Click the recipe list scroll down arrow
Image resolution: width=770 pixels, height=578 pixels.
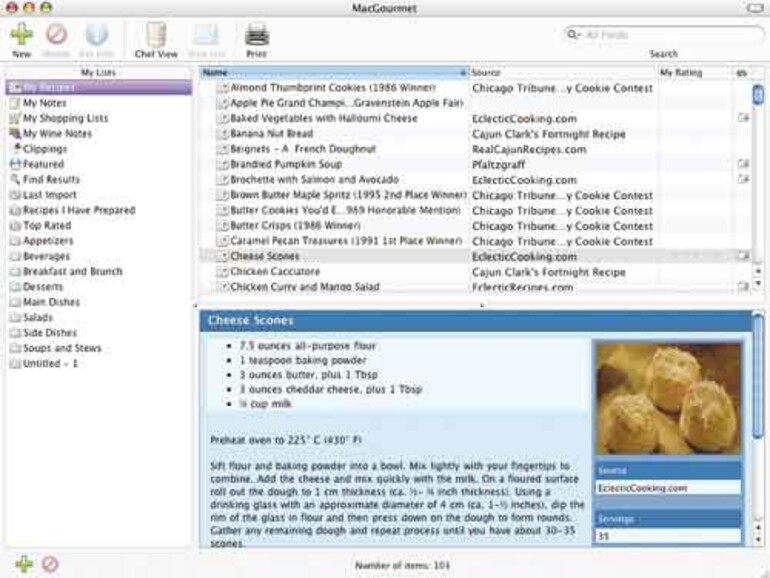click(759, 284)
